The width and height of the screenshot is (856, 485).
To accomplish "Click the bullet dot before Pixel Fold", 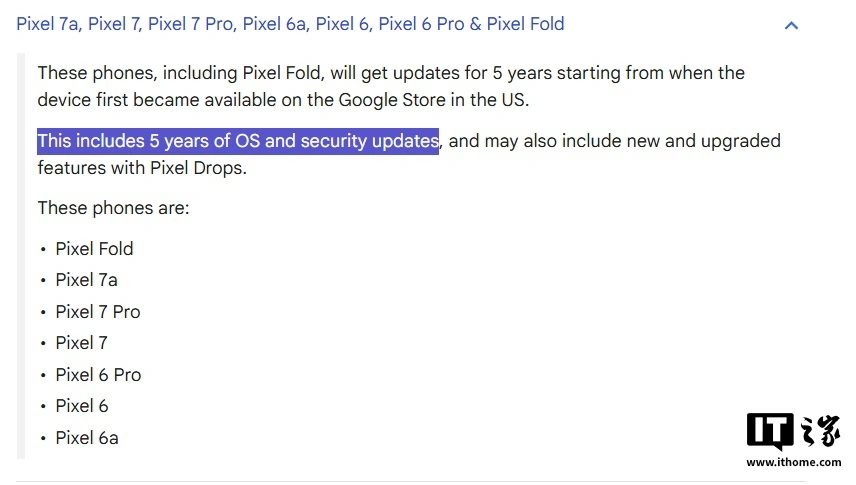I will pos(43,250).
